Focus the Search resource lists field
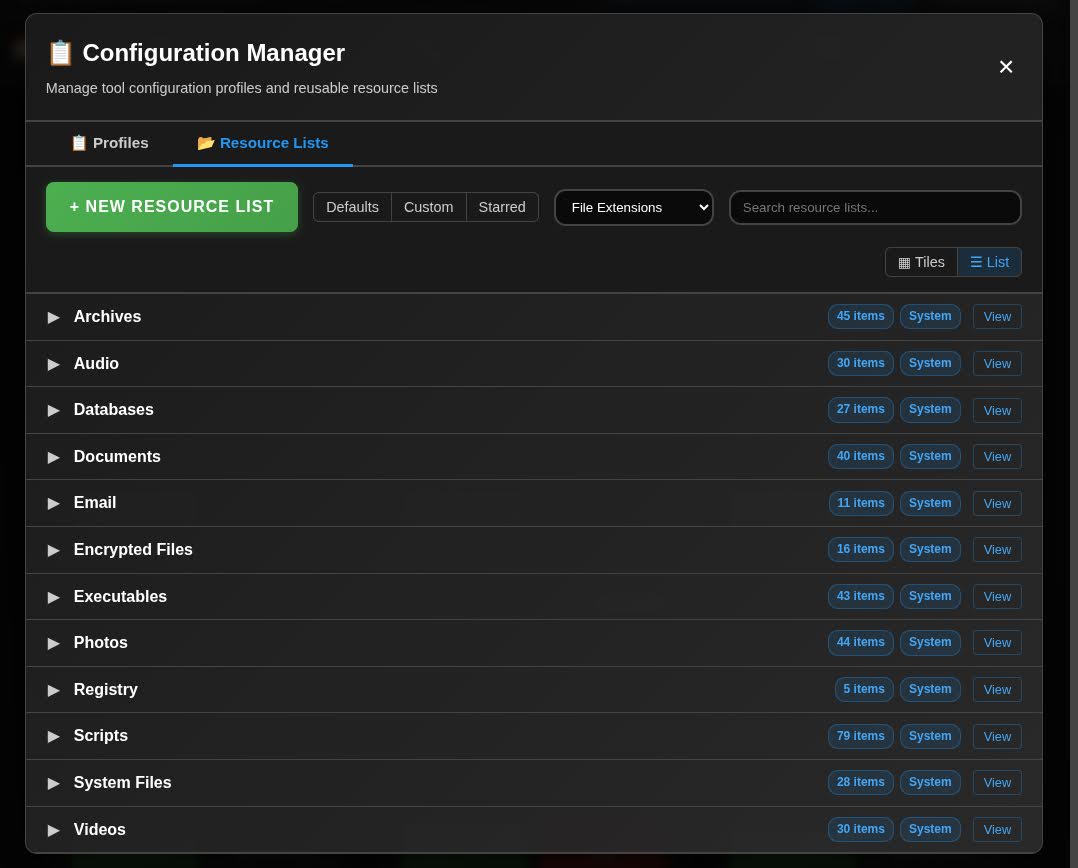 tap(874, 208)
